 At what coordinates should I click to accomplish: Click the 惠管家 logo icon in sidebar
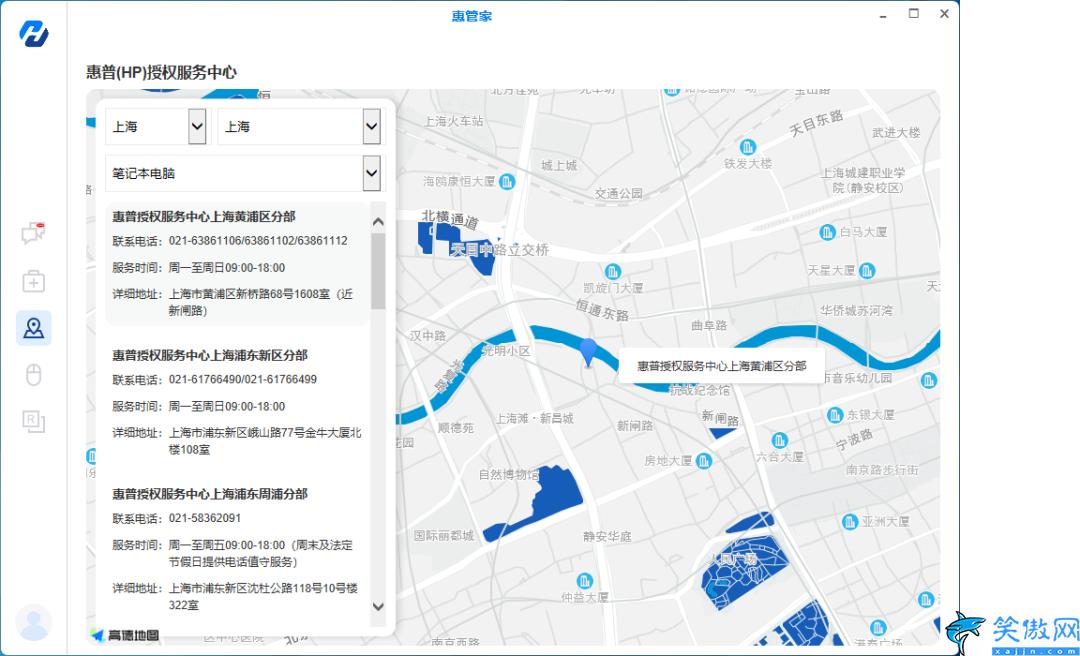coord(33,34)
